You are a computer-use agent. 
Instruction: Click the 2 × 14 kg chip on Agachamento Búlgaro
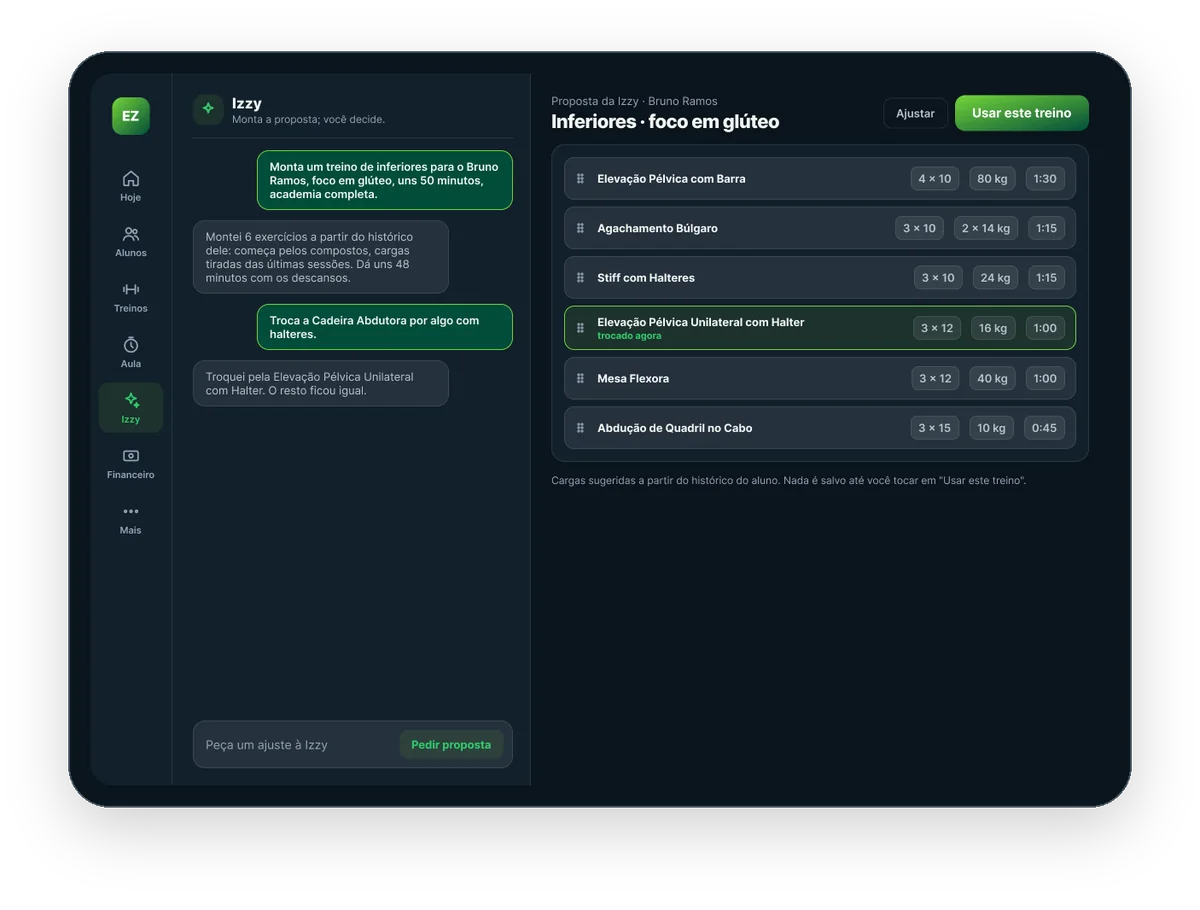(985, 228)
